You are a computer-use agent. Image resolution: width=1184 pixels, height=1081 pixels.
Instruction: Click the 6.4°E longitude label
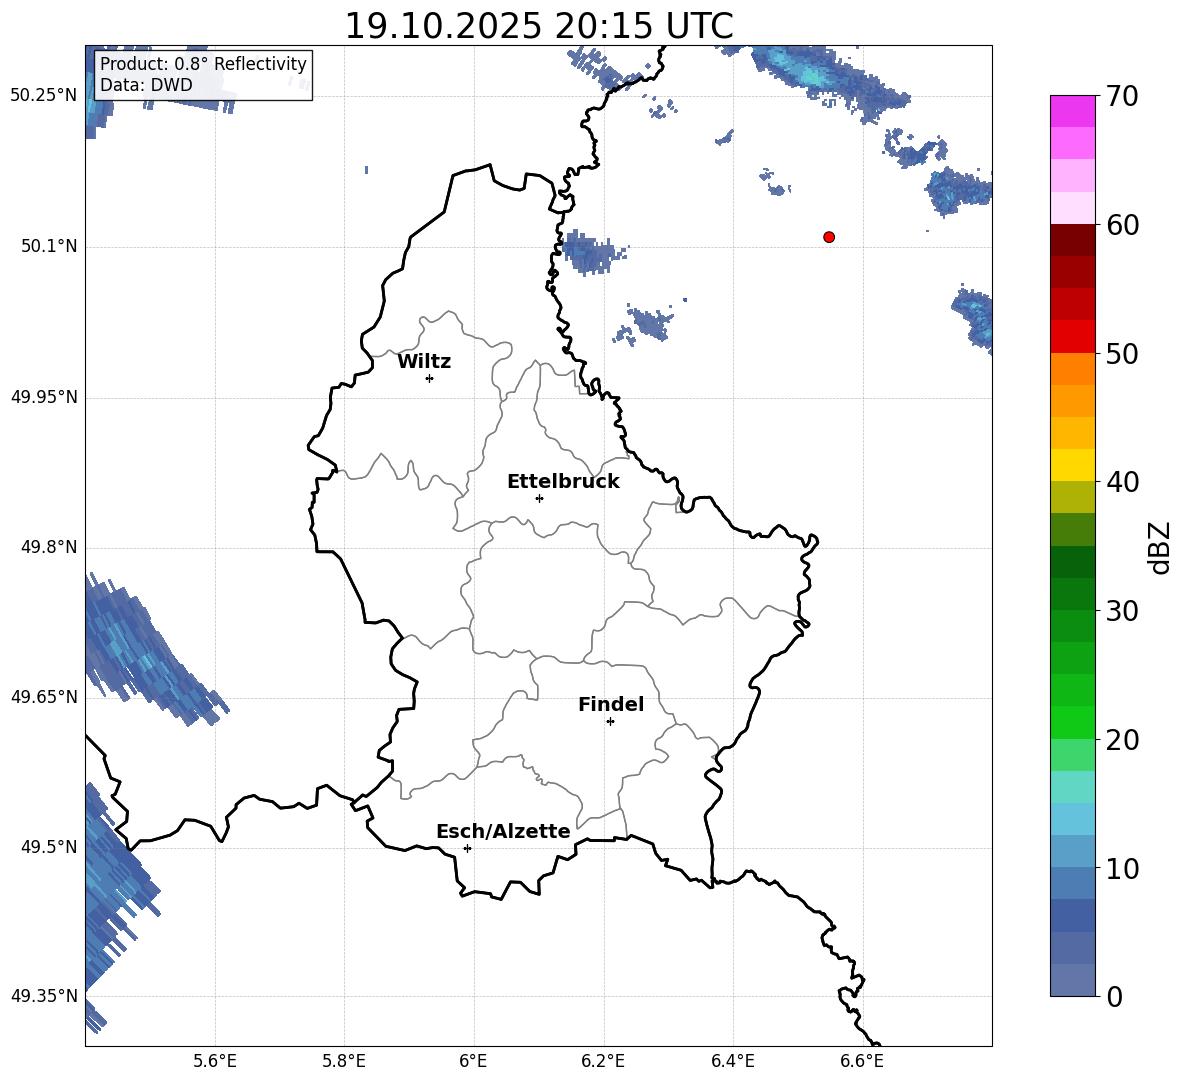(732, 1061)
